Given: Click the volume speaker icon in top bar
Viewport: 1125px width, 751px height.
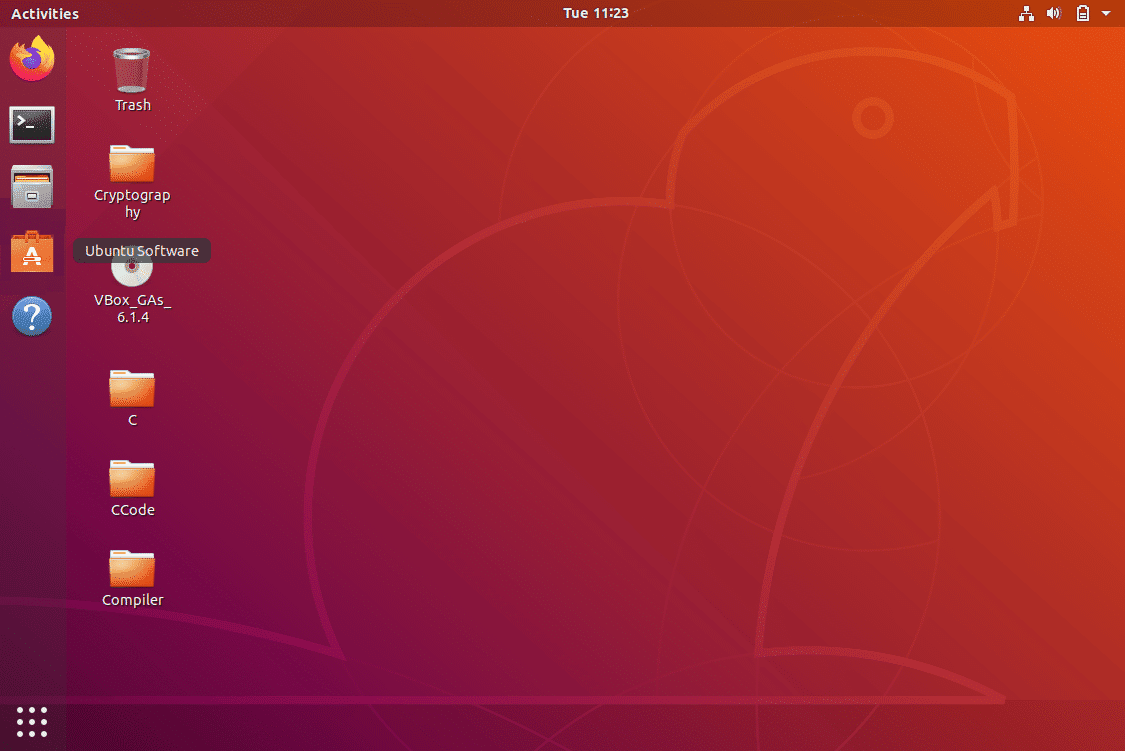Looking at the screenshot, I should pos(1054,14).
